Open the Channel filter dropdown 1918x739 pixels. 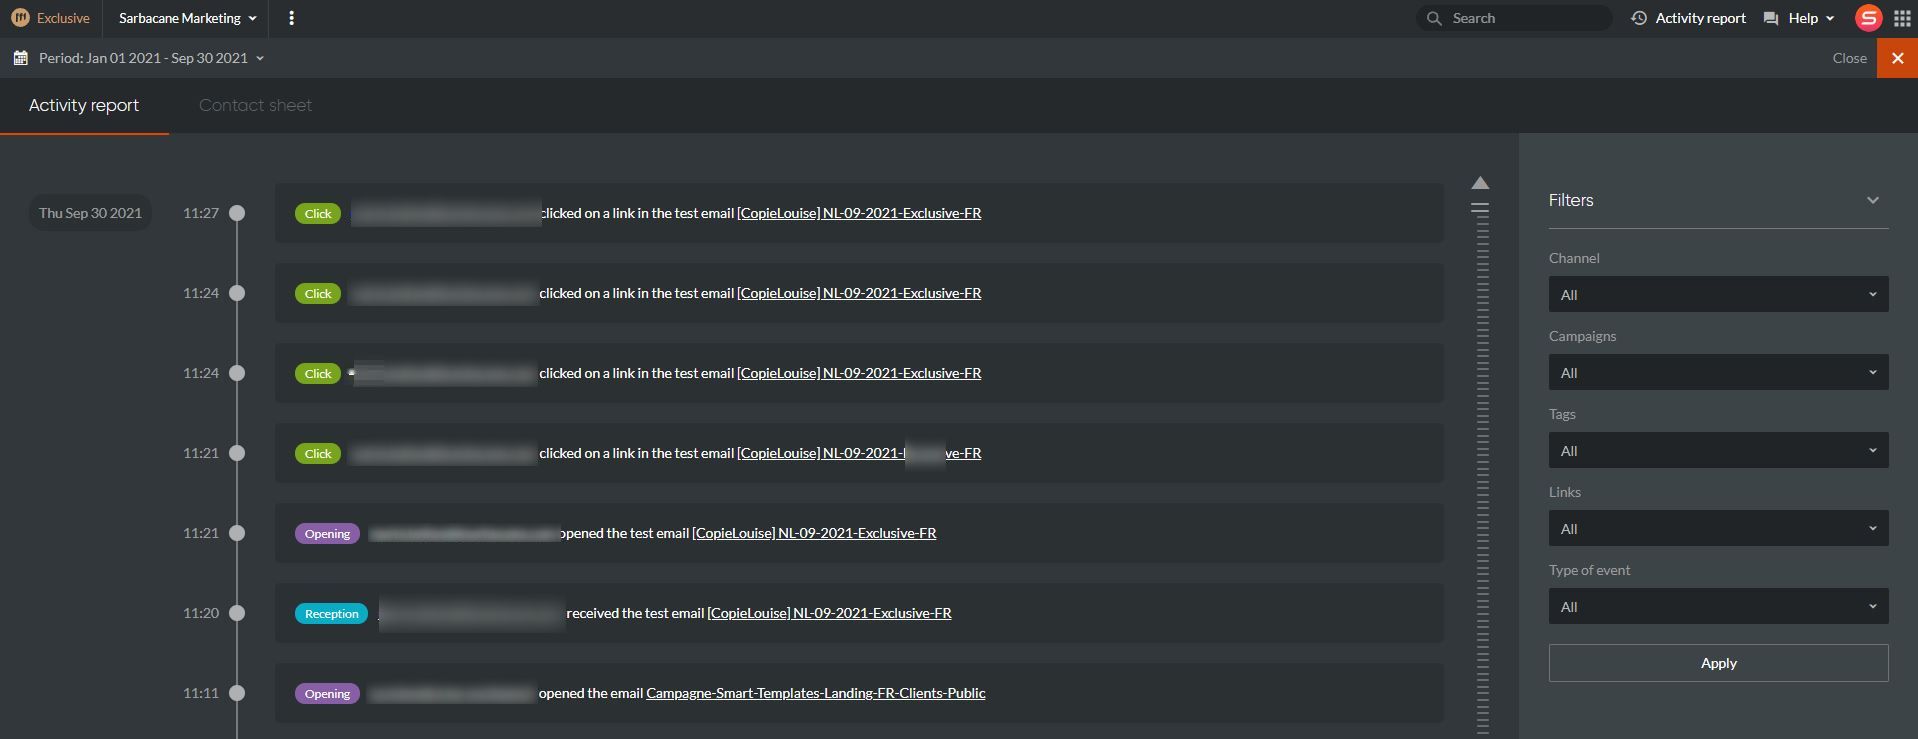click(1718, 294)
